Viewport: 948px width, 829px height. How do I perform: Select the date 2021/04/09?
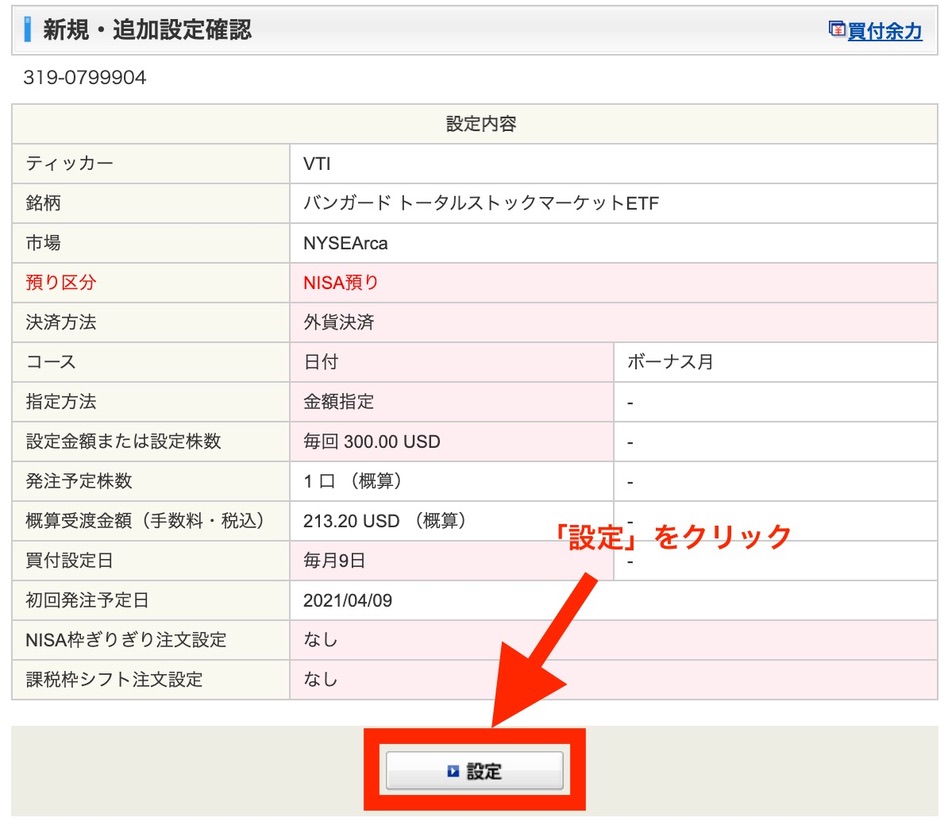tap(348, 600)
